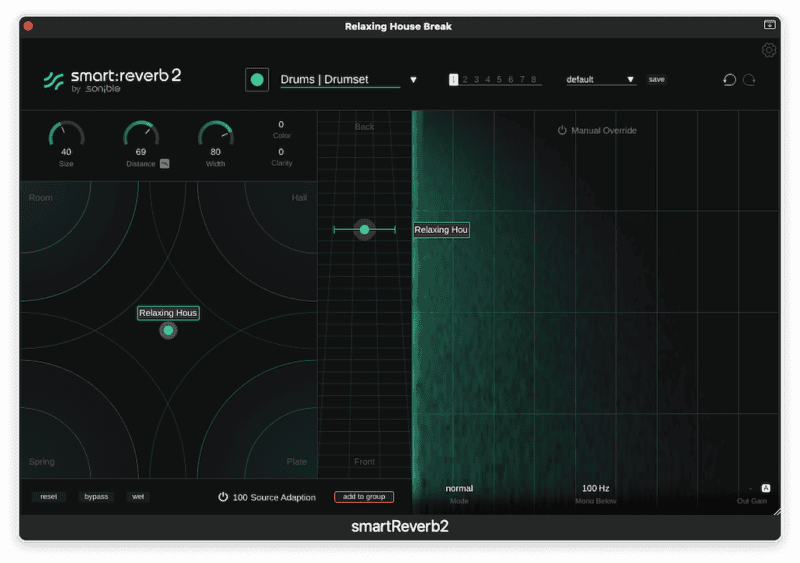
Task: Select the front-back position dot
Action: coord(364,230)
